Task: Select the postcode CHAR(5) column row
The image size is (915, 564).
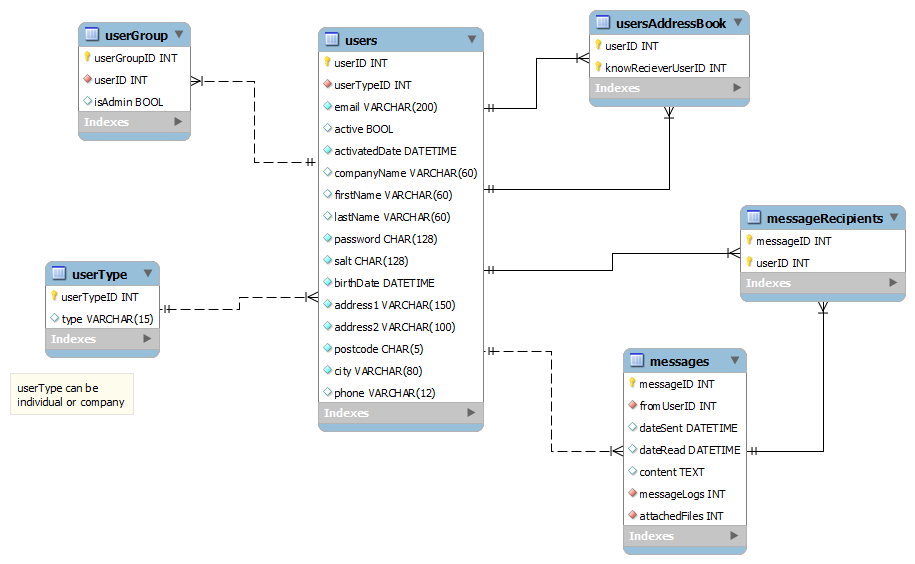Action: click(378, 349)
